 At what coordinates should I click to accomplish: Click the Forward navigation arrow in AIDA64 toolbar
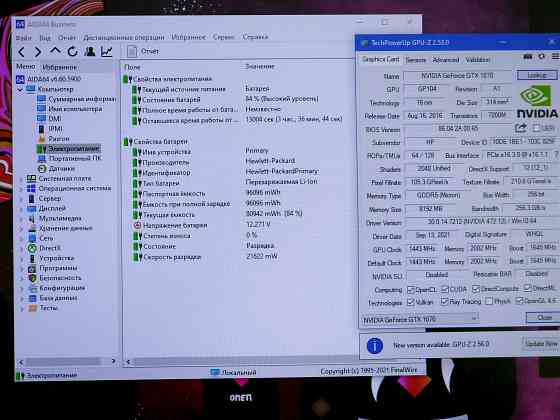[38, 52]
